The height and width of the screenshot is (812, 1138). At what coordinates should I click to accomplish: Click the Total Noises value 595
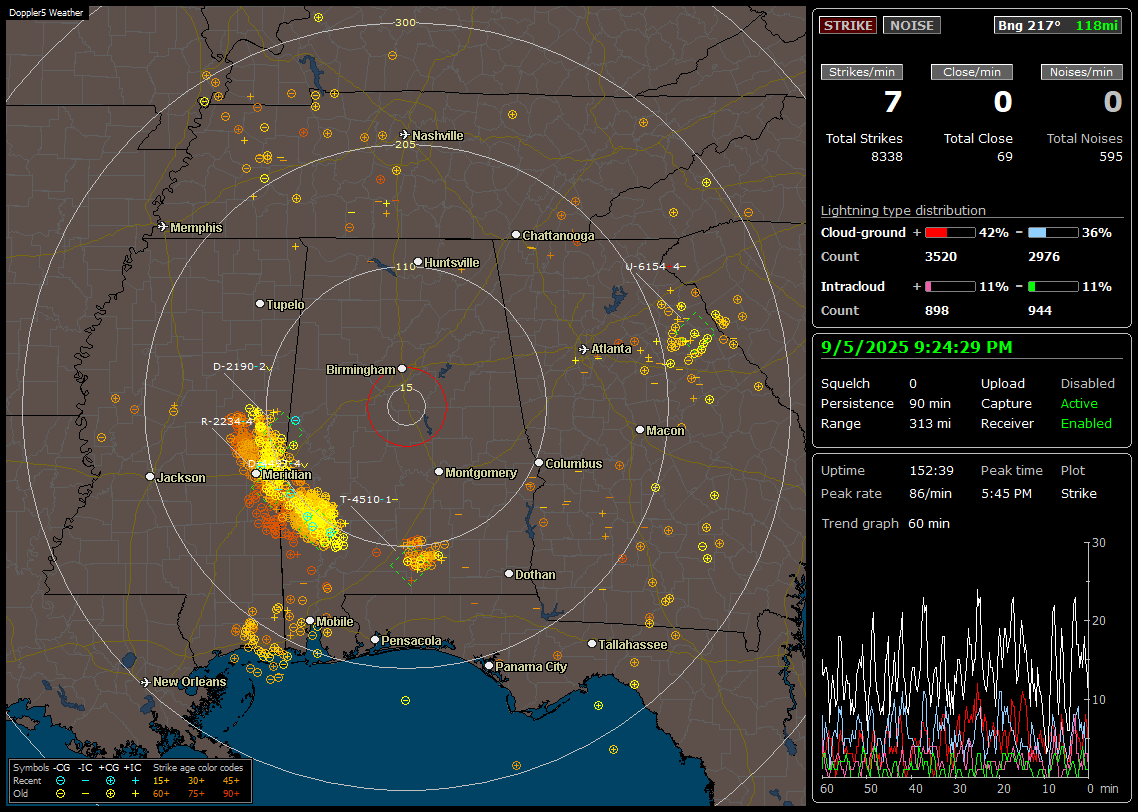tap(1110, 157)
